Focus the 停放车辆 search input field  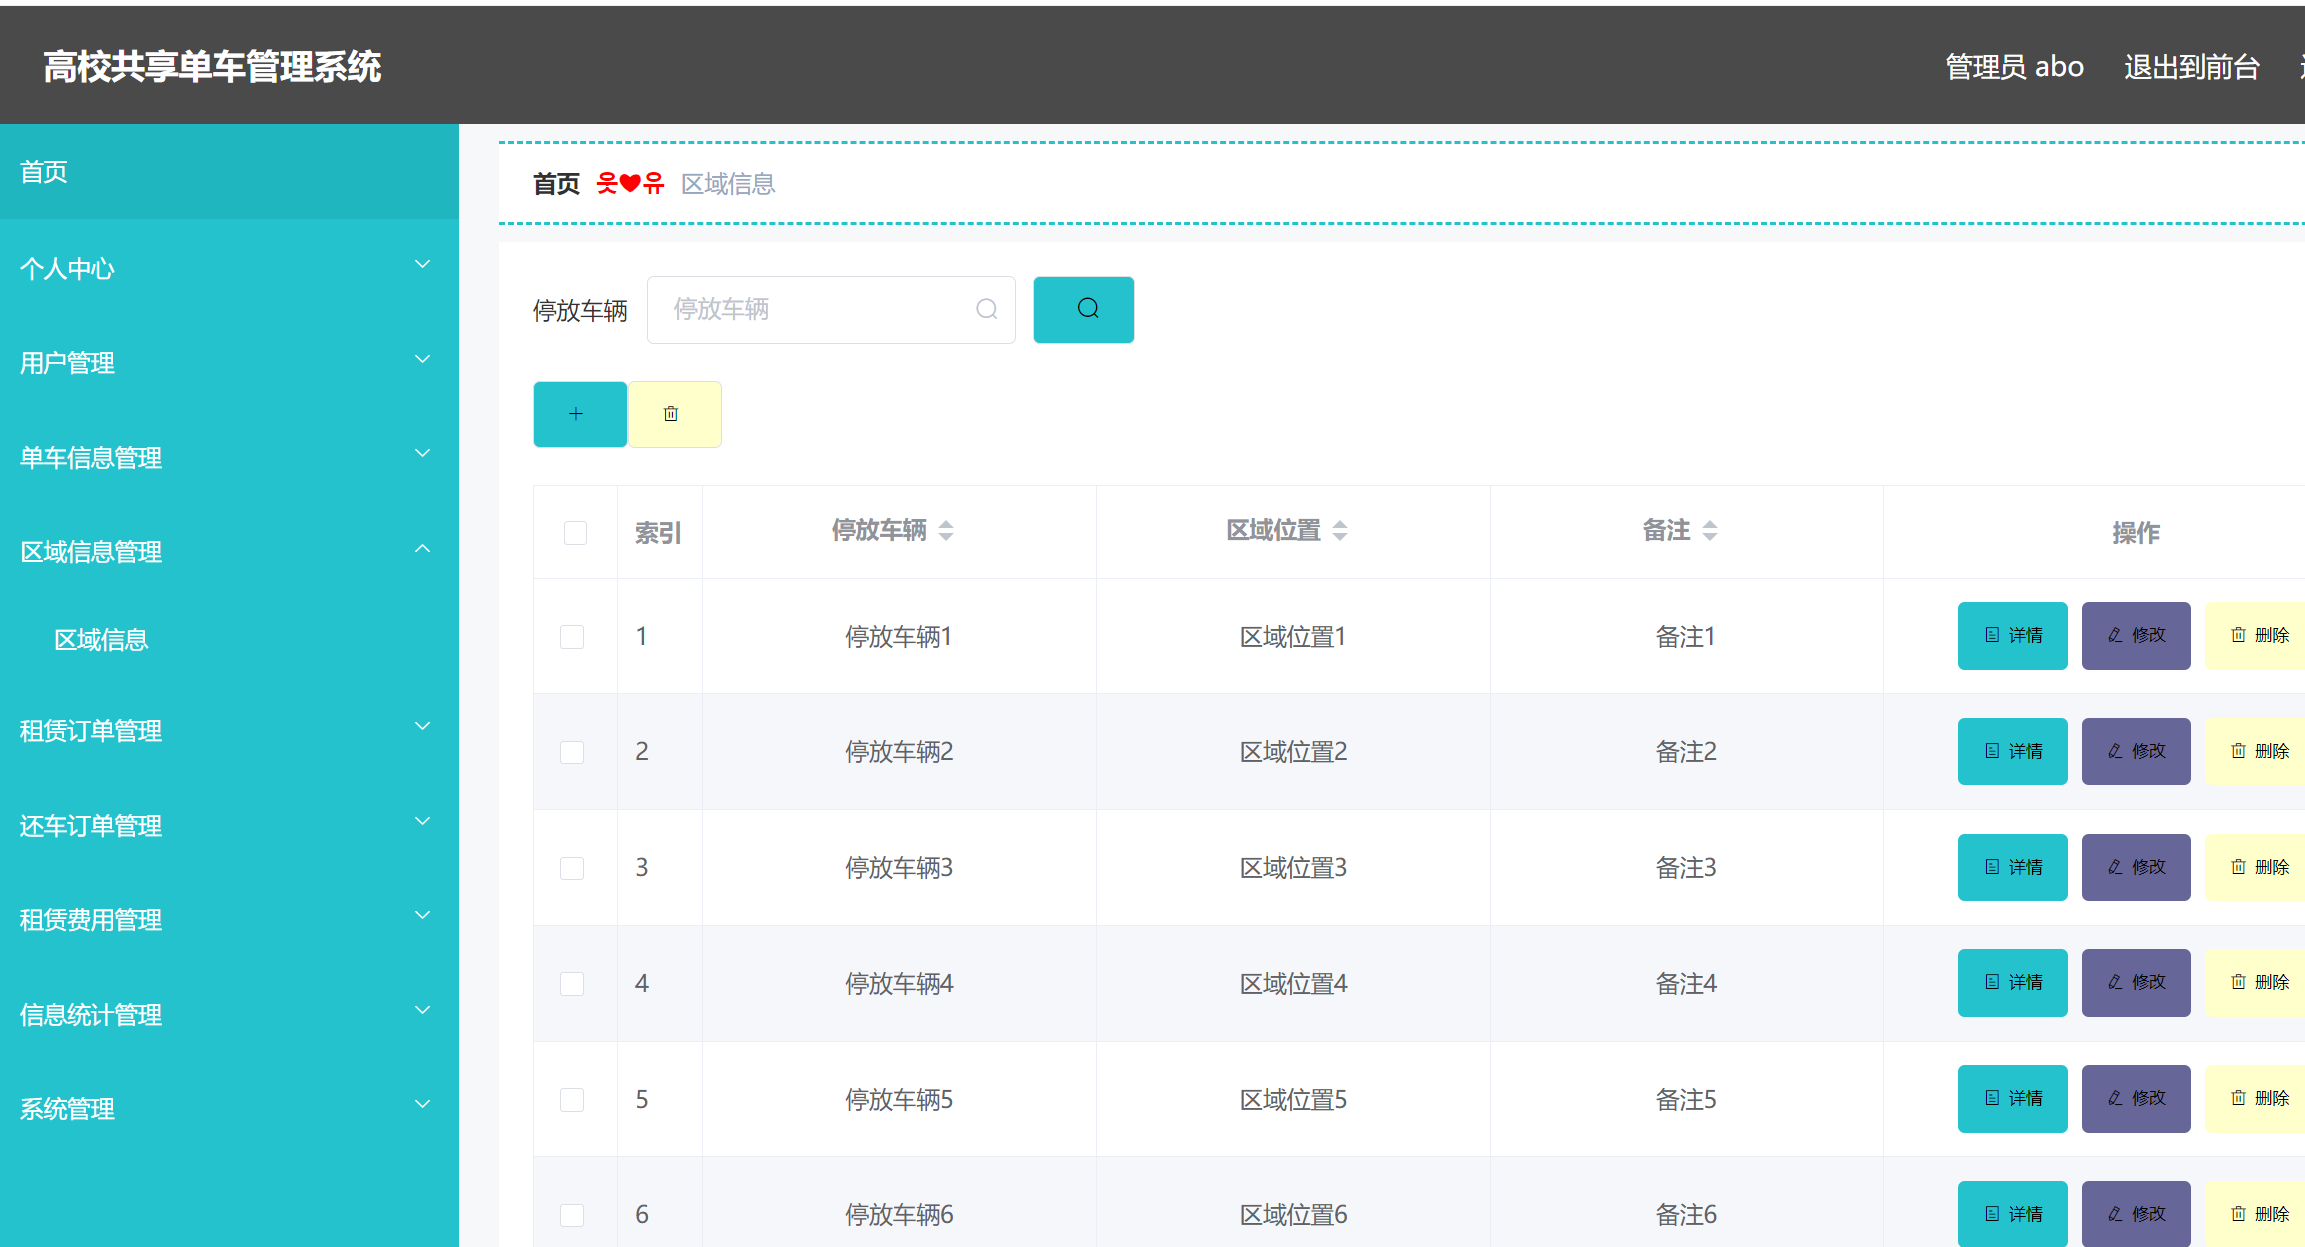820,310
